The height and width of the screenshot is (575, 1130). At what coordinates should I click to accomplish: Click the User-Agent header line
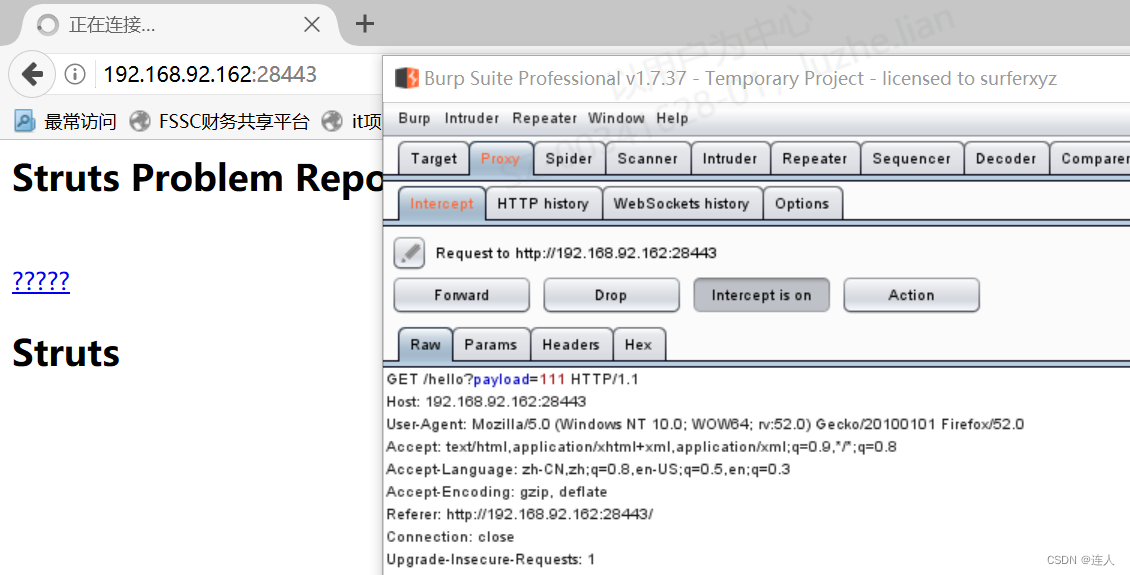(705, 424)
